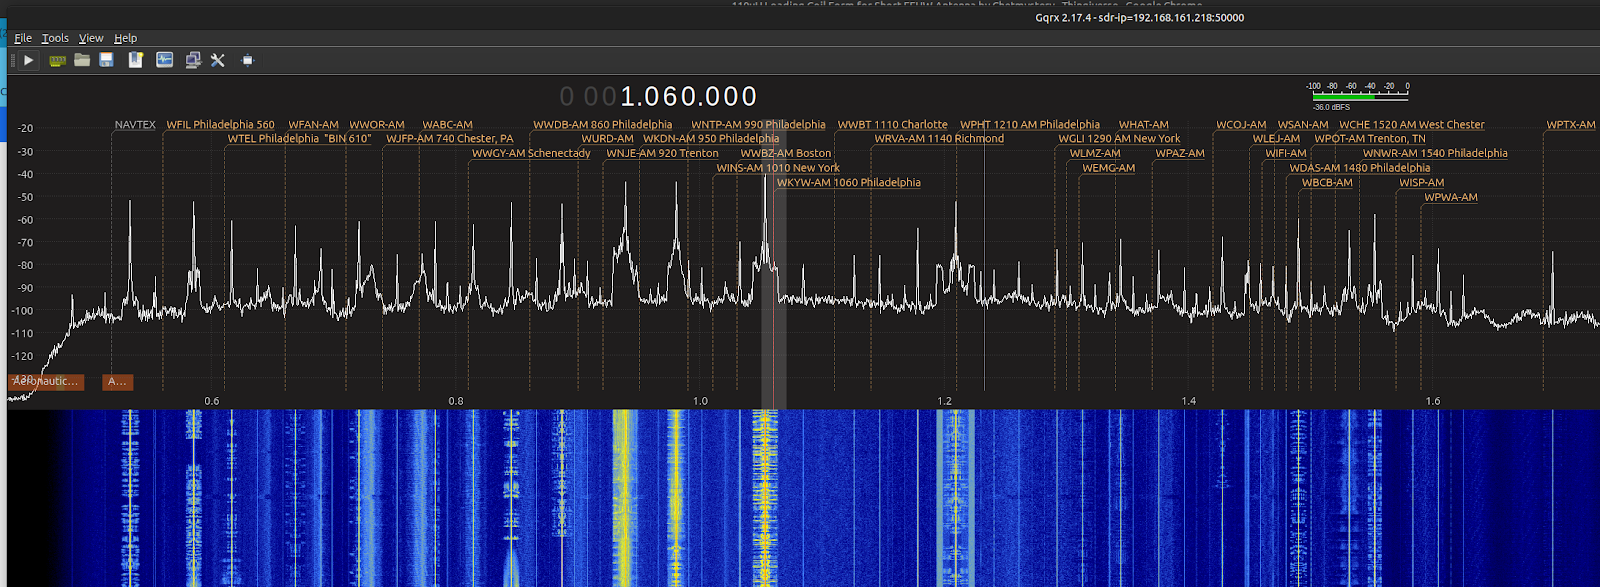
Task: Select the WSAN-AM bookmark tag
Action: (x=1303, y=125)
